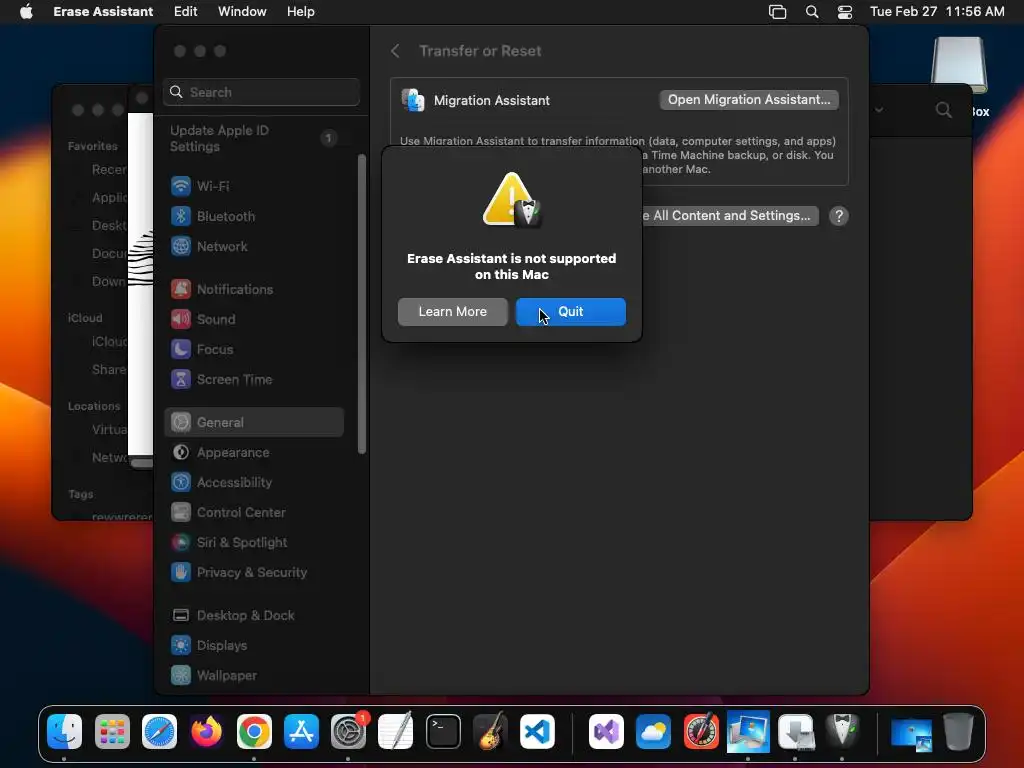This screenshot has height=768, width=1024.
Task: Open Control Center in menu bar
Action: point(844,12)
